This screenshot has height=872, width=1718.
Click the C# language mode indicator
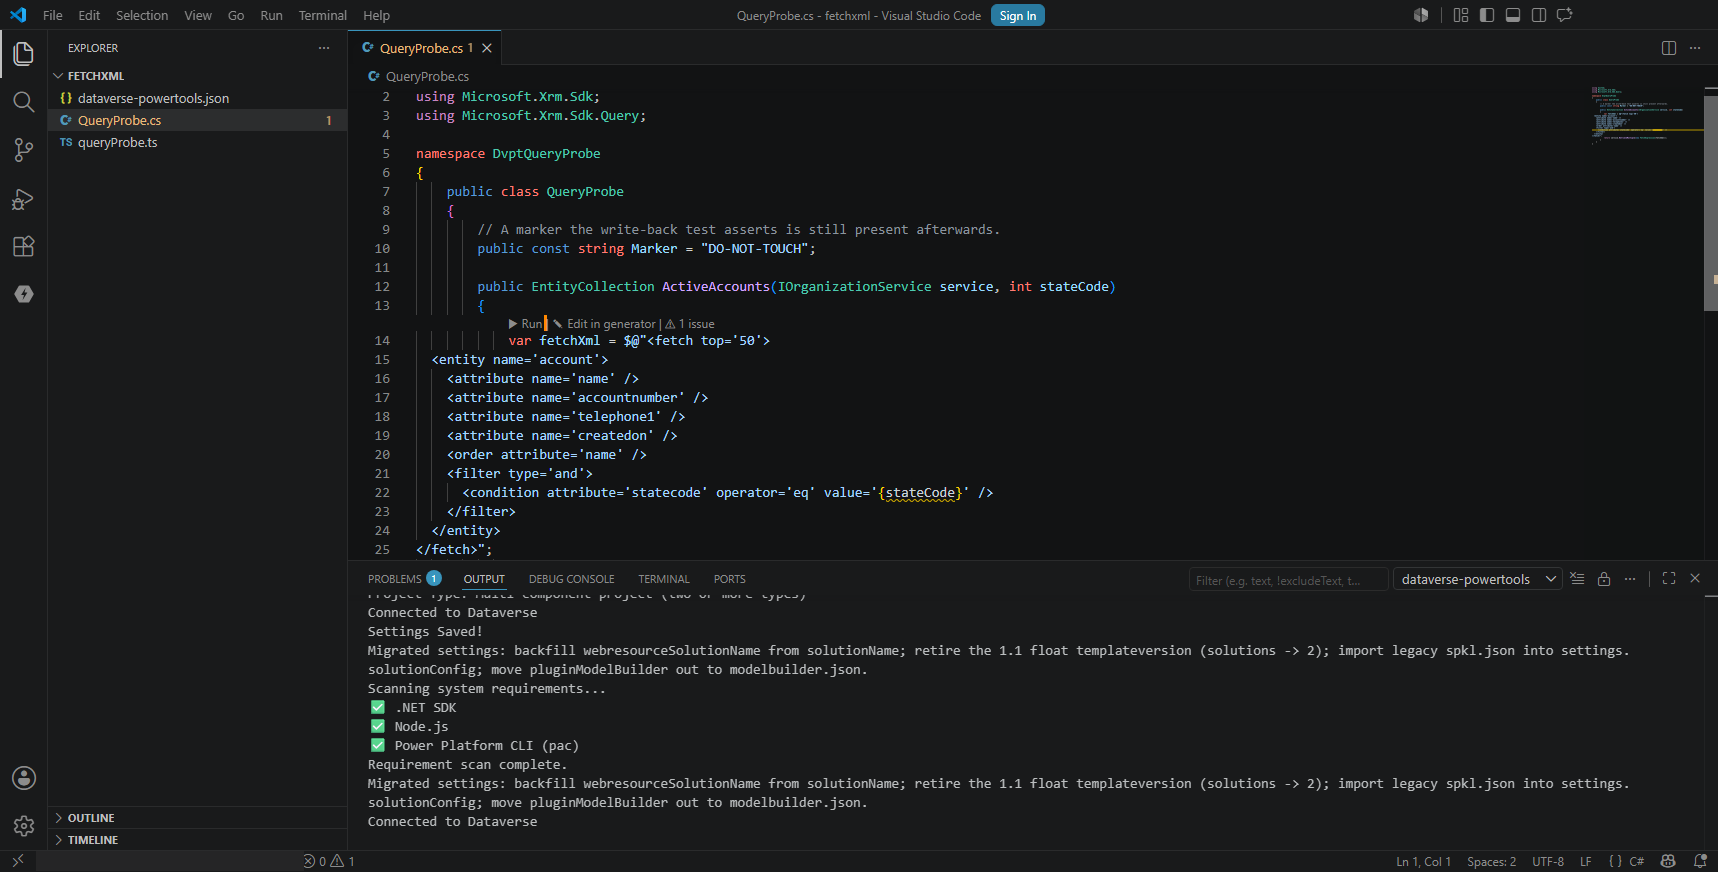(x=1637, y=861)
